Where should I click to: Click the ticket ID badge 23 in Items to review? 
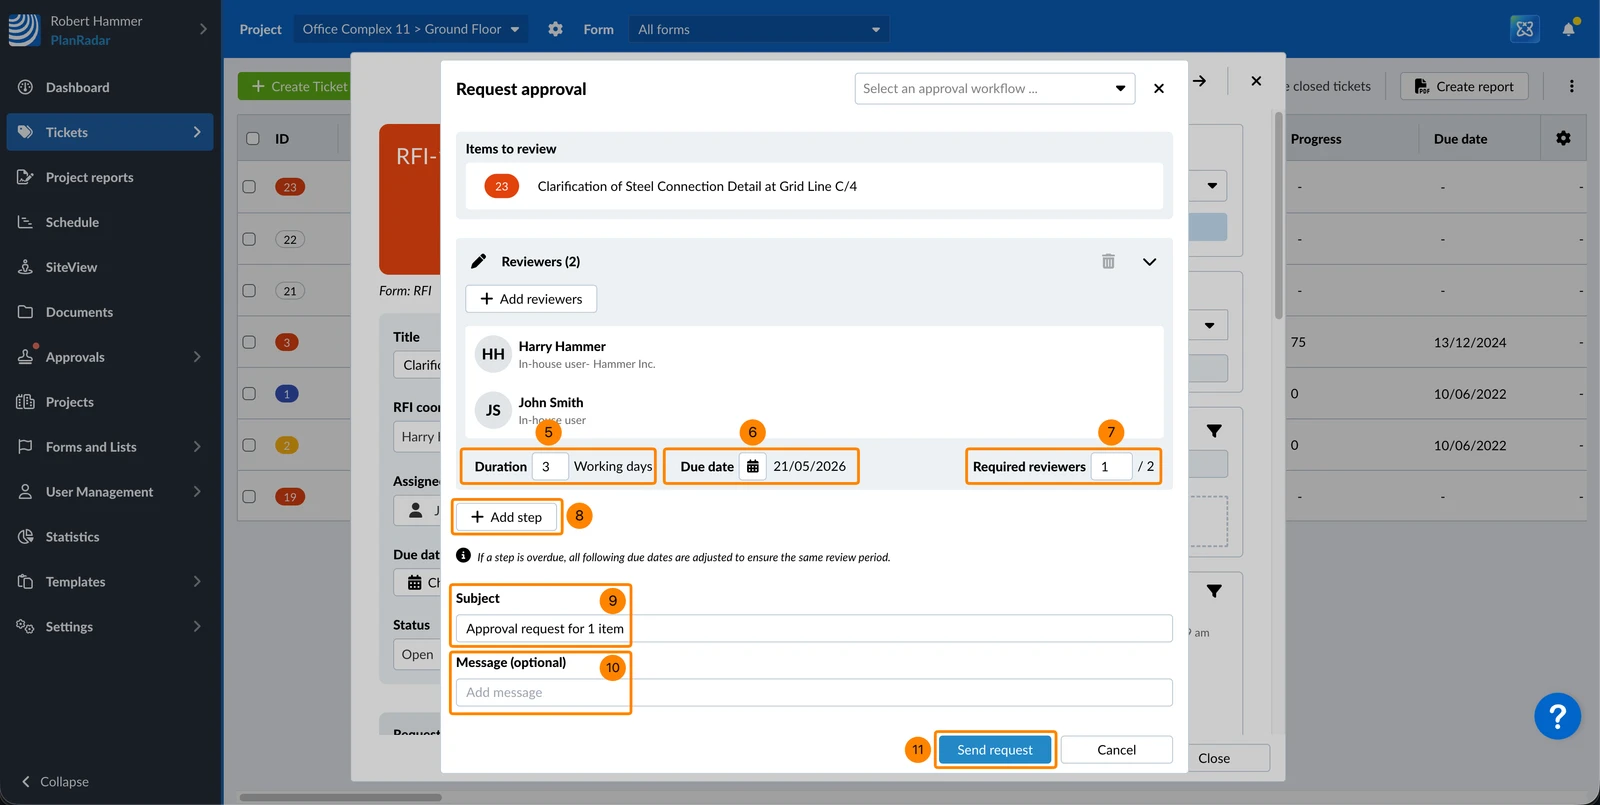502,186
